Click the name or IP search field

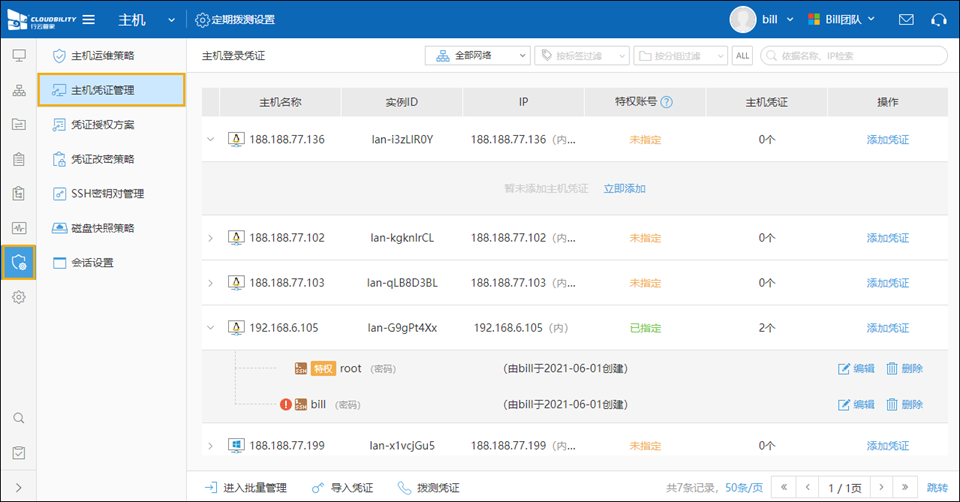pos(854,56)
